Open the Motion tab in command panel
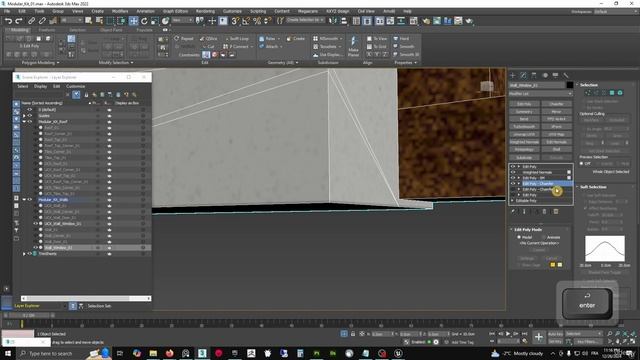Viewport: 640px width, 360px height. [x=545, y=76]
